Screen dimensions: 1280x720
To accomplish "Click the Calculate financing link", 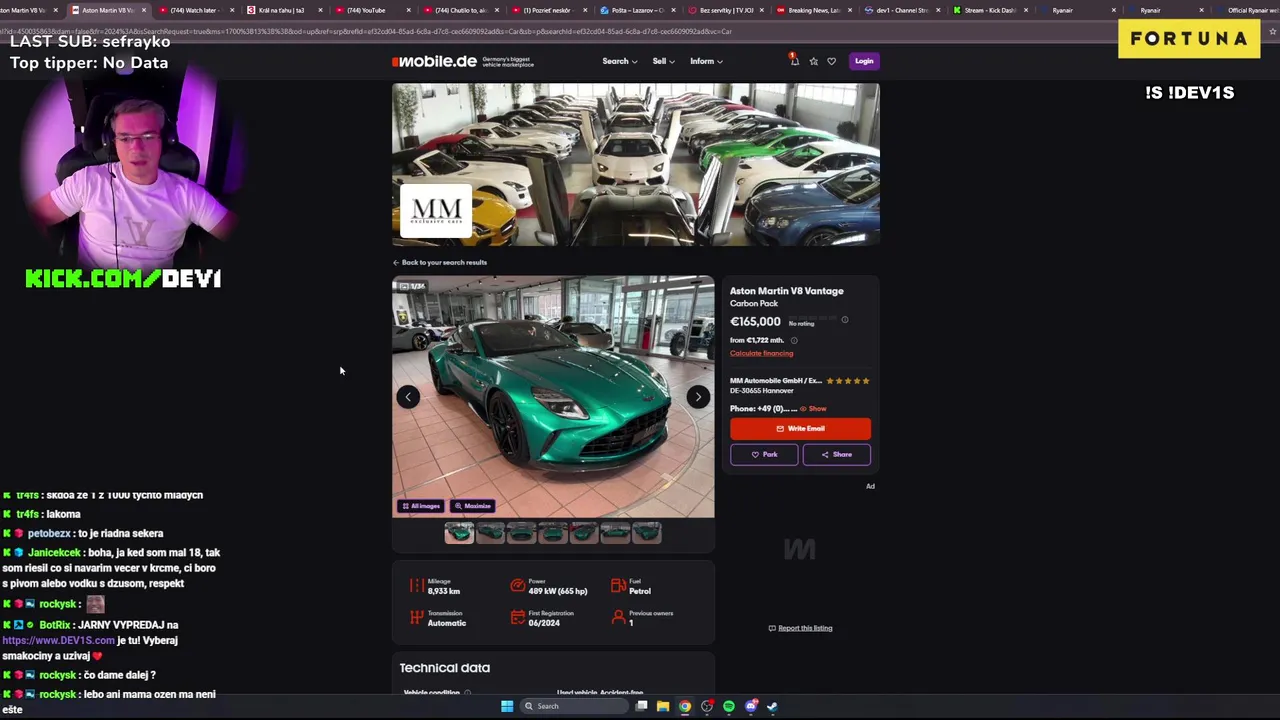I will point(761,353).
